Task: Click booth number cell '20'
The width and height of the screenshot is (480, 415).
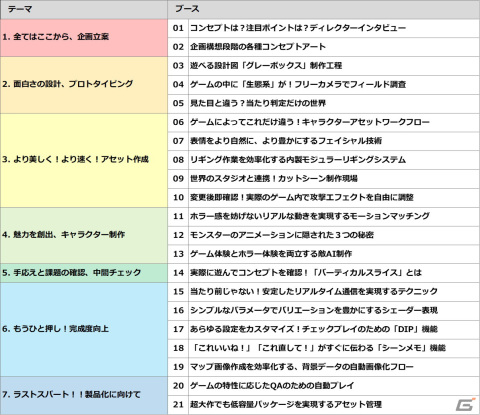Action: [178, 386]
